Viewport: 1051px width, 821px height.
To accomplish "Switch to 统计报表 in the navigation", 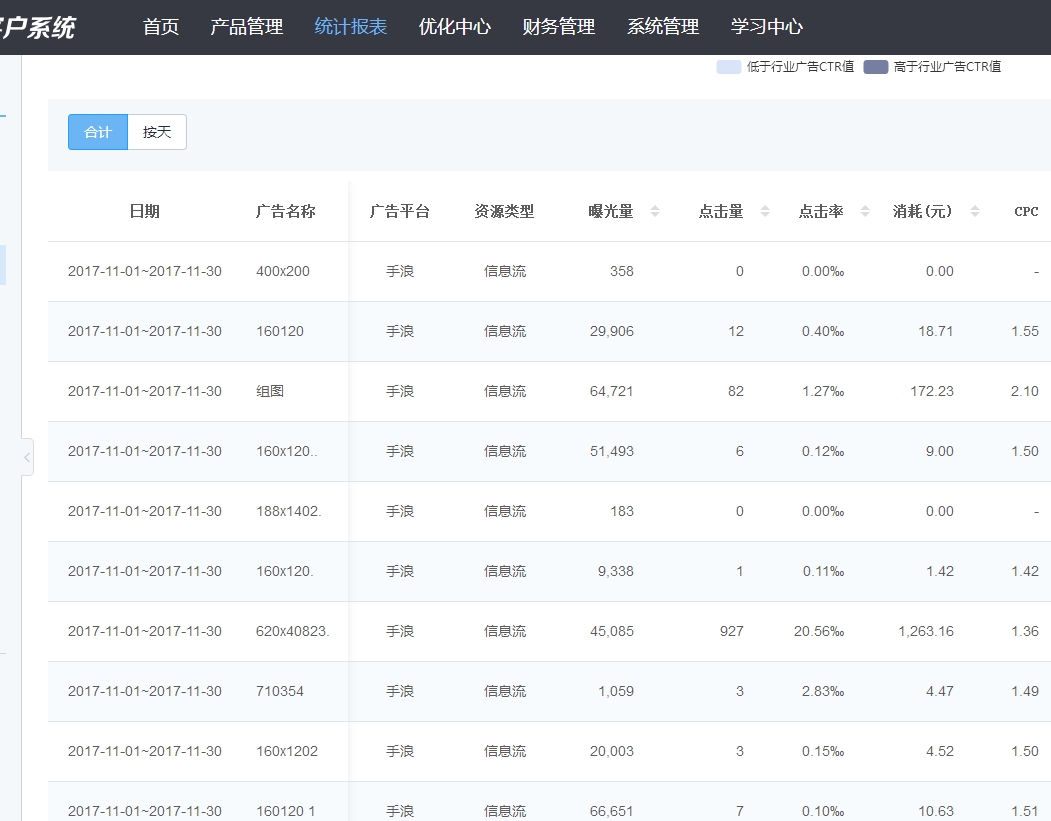I will coord(351,27).
